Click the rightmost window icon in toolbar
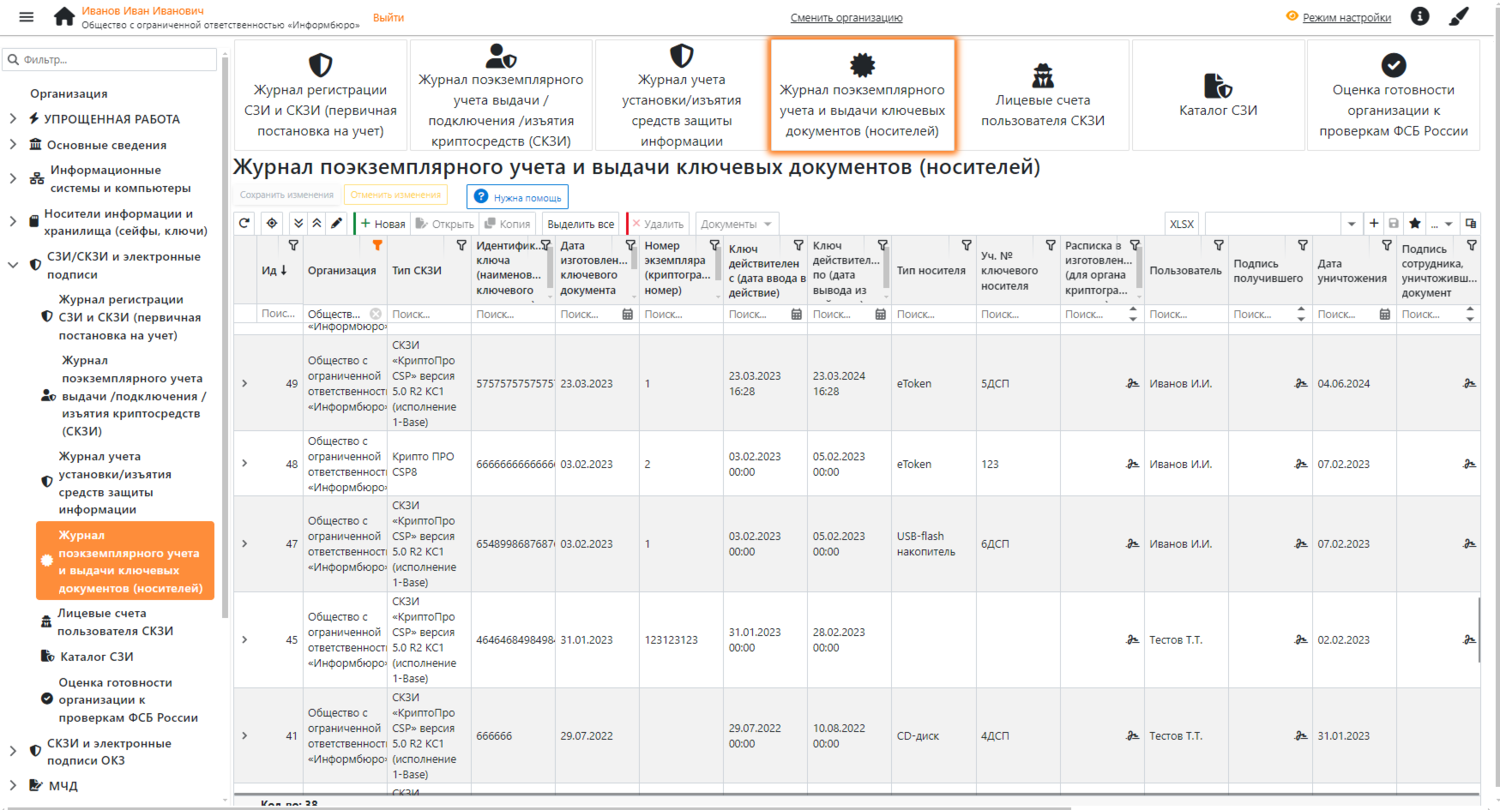This screenshot has width=1500, height=810. click(x=1470, y=224)
